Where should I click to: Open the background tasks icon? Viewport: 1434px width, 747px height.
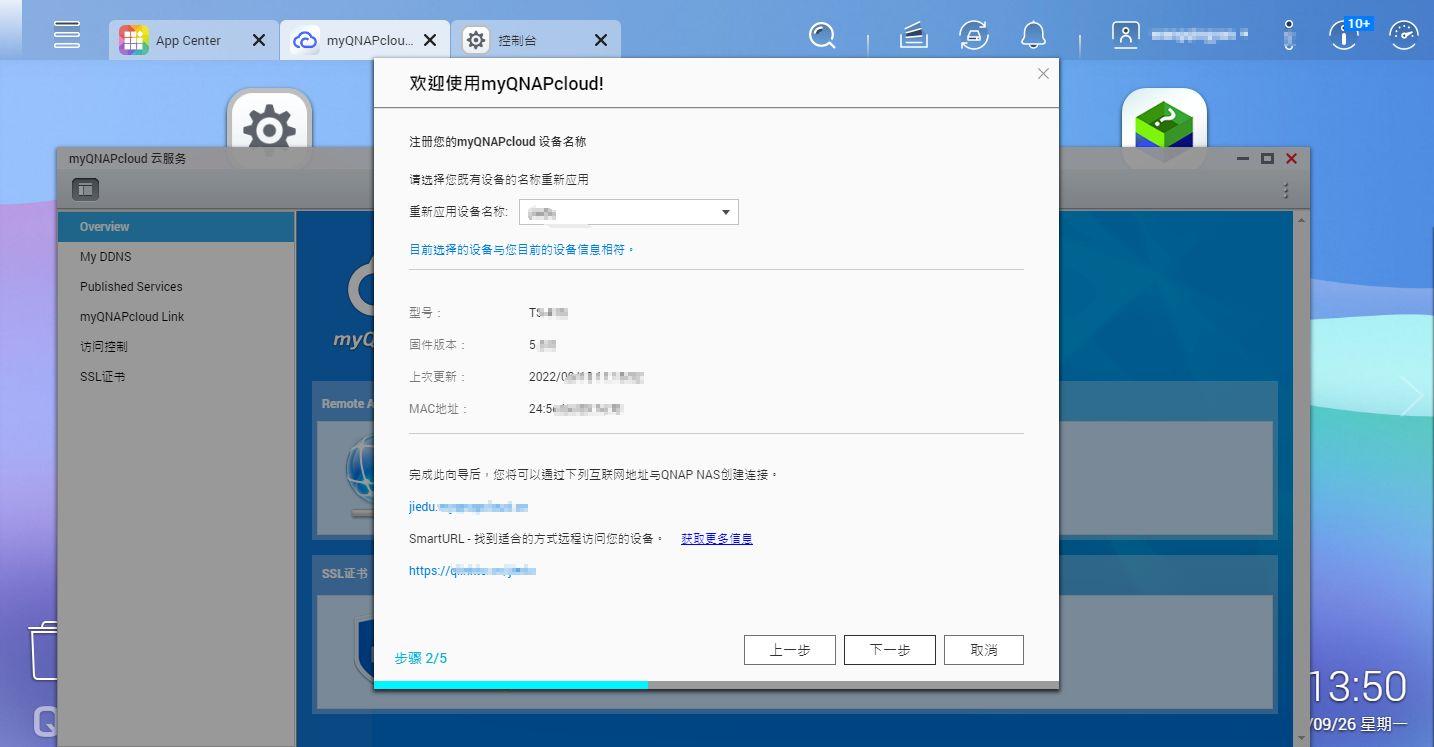coord(914,36)
